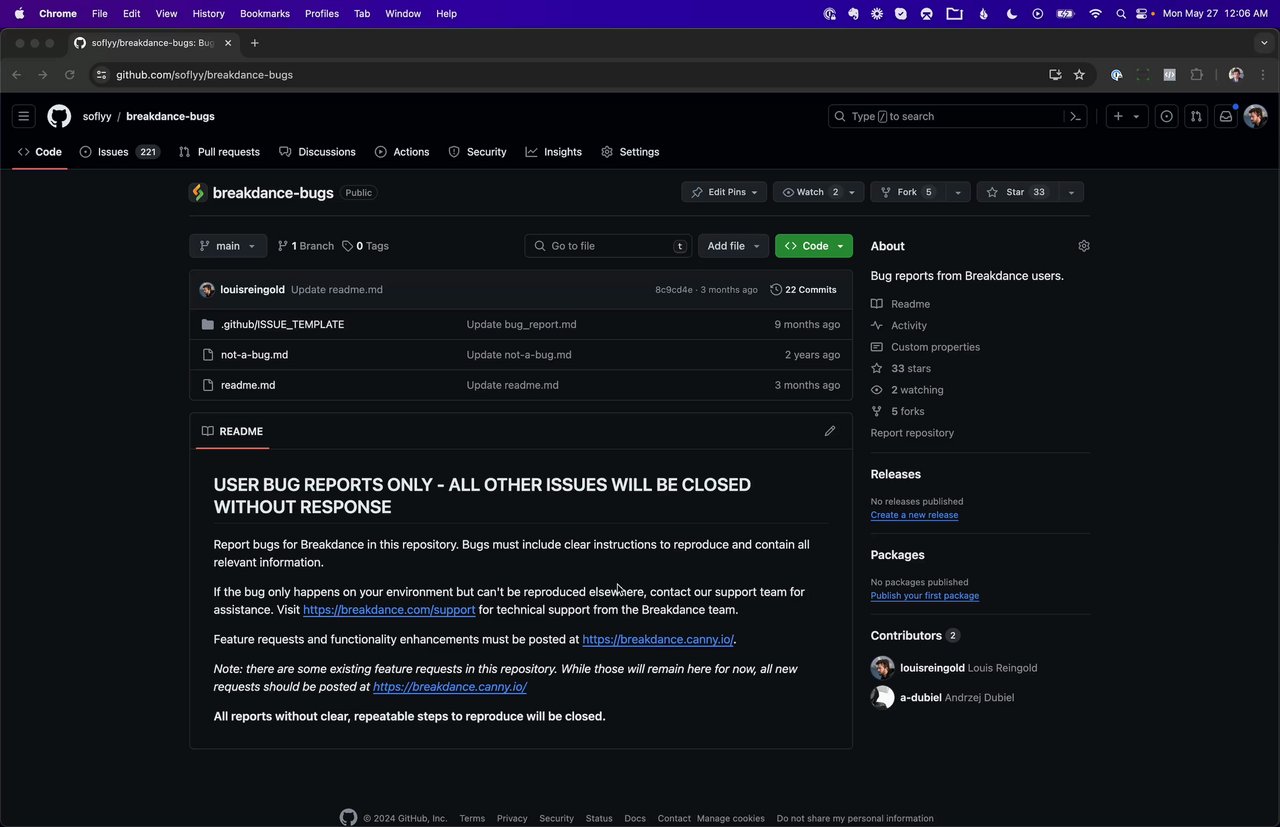The image size is (1280, 827).
Task: Click the README tab heading
Action: [232, 431]
